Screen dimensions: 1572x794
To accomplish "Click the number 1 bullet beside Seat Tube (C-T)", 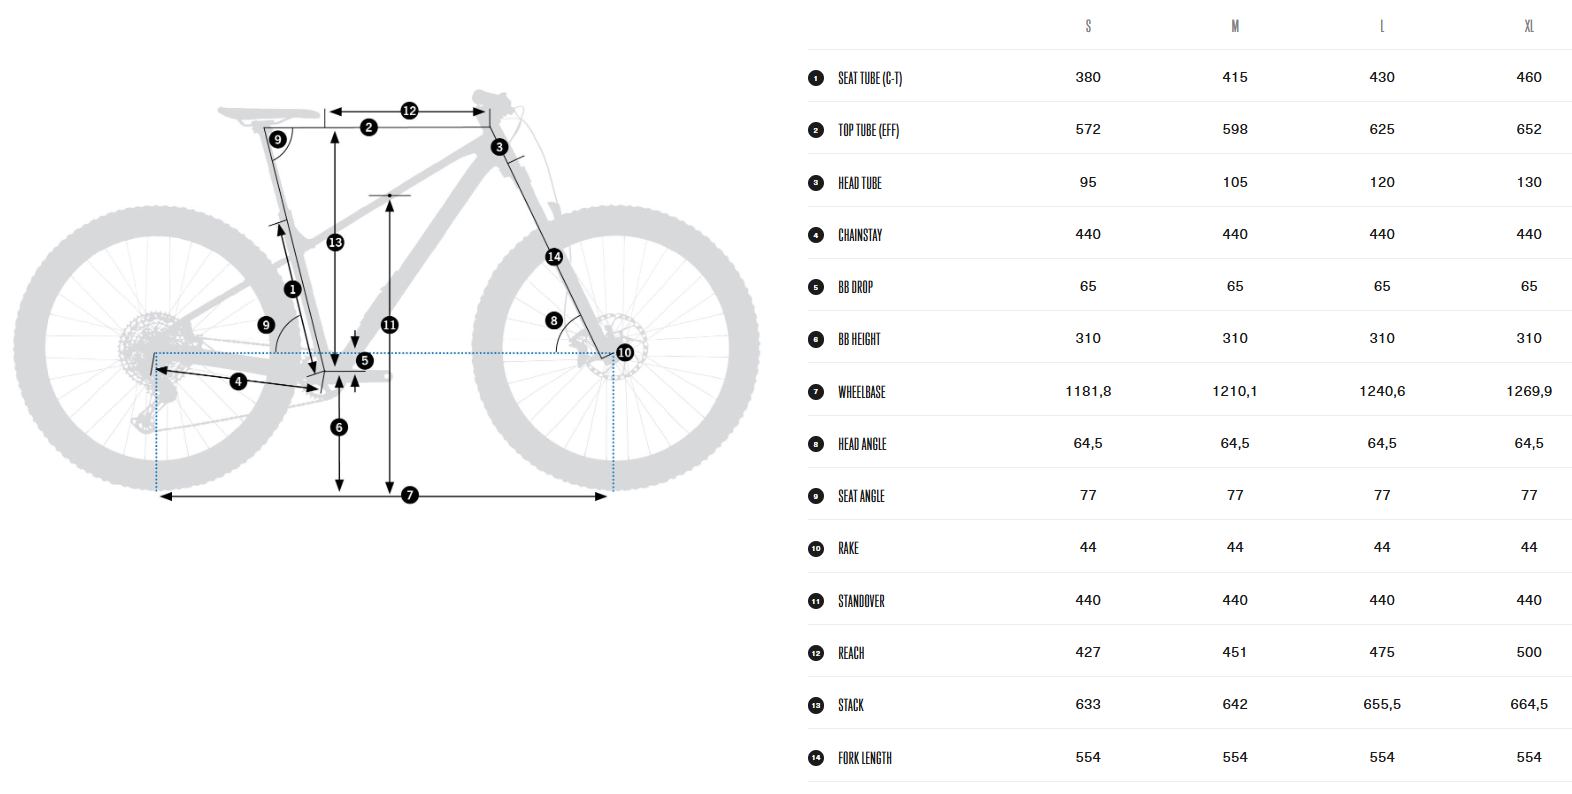I will 816,78.
